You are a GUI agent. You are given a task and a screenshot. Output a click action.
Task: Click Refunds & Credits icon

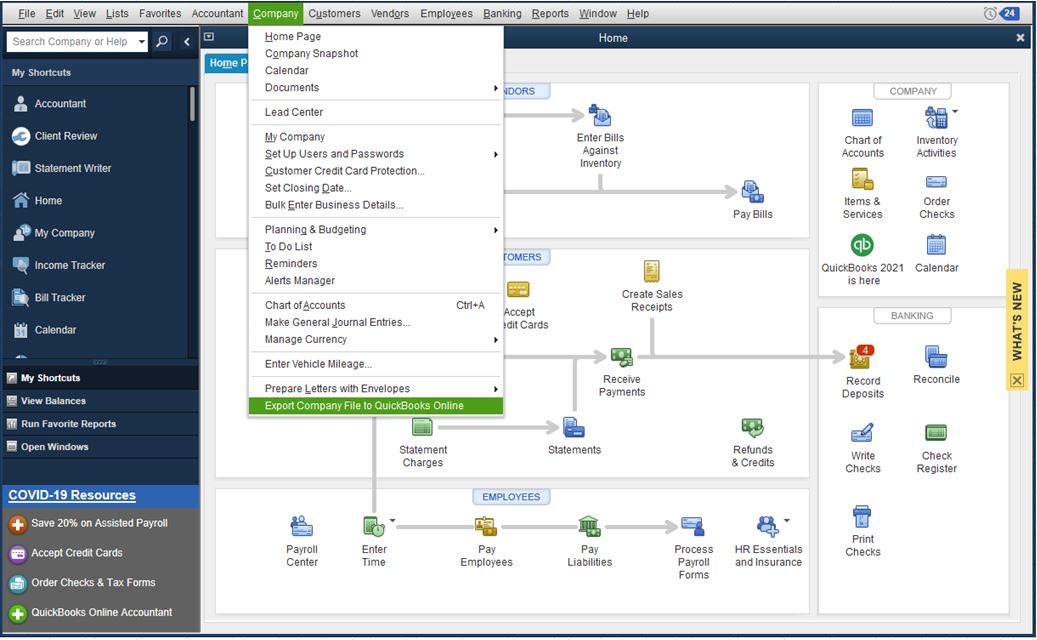(752, 428)
